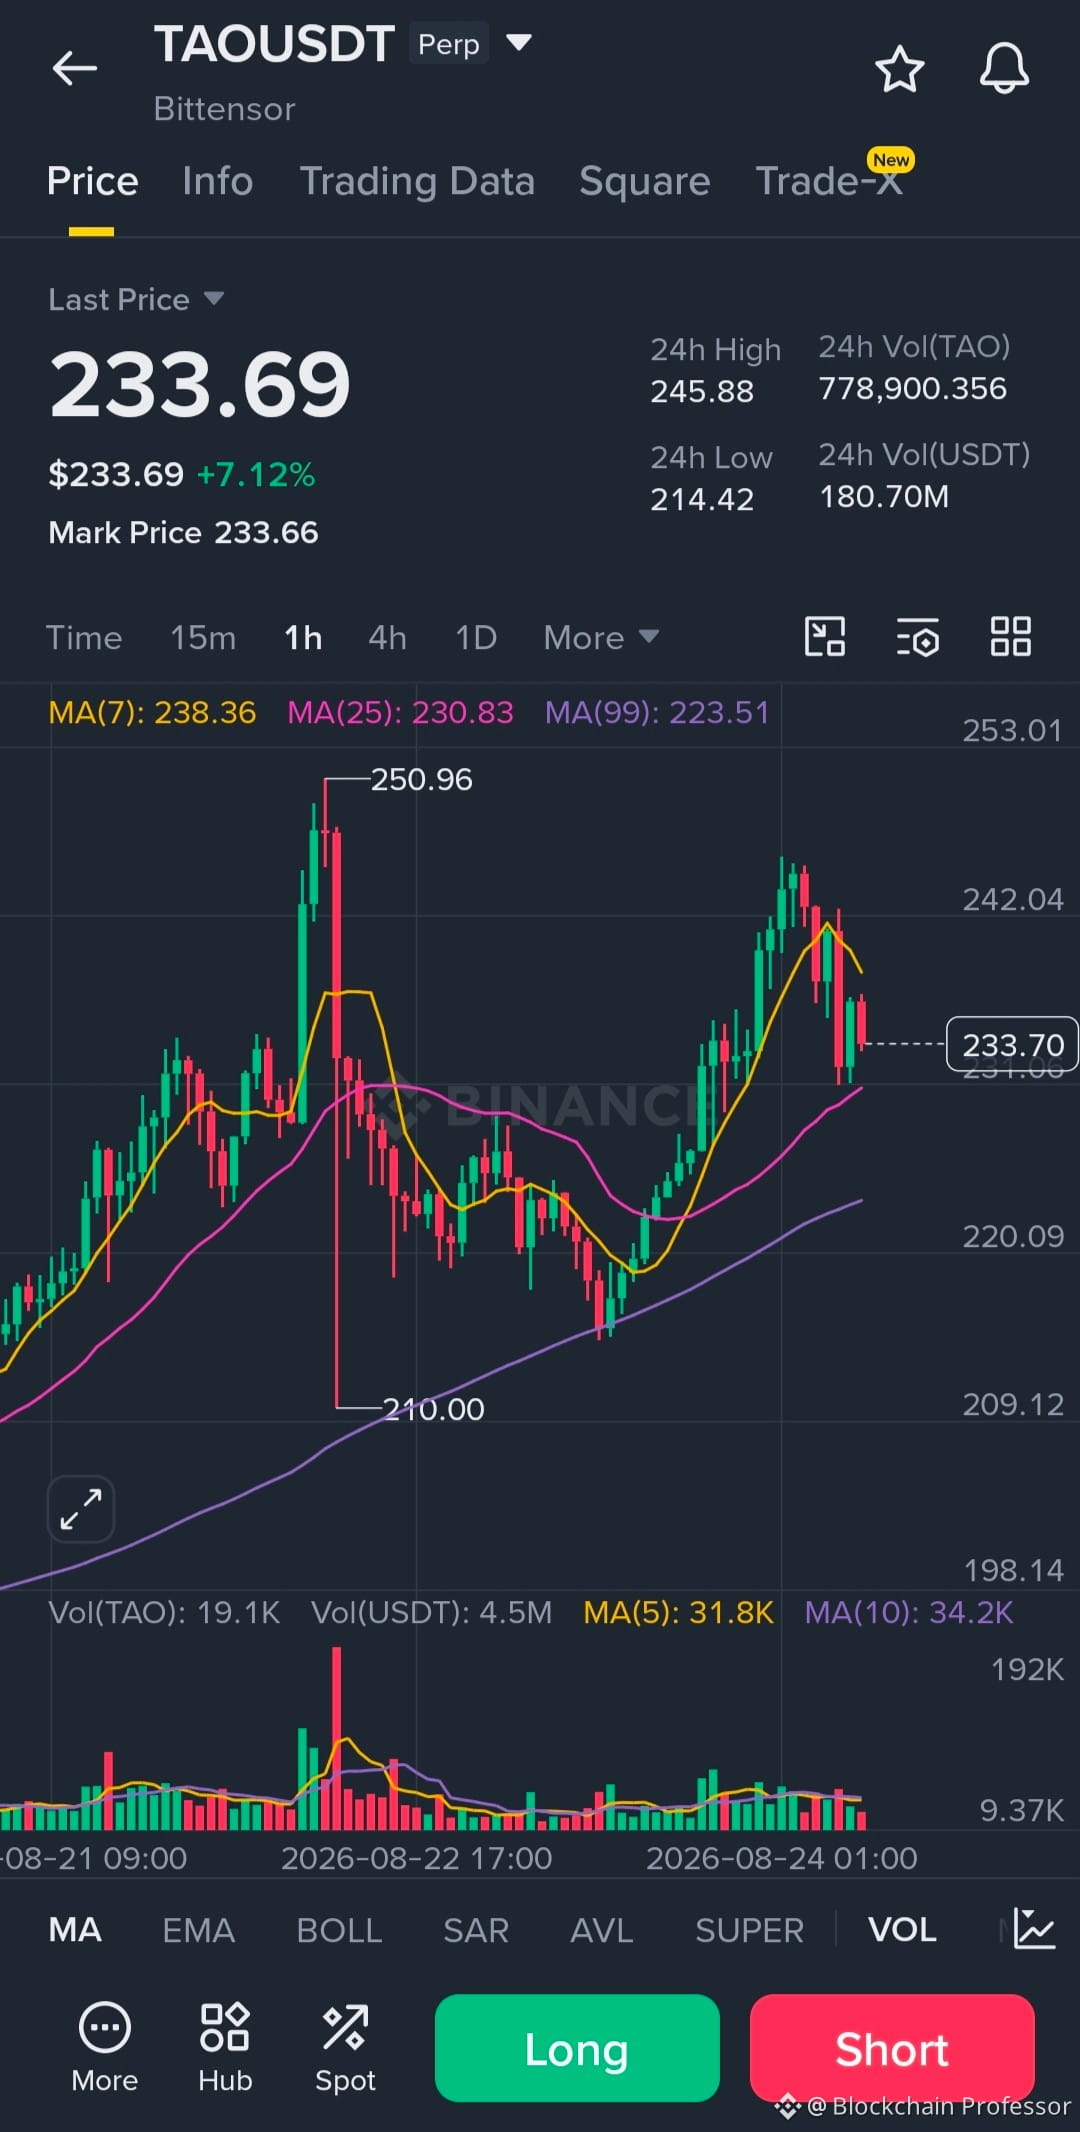Select the Price tab
1080x2132 pixels.
(92, 181)
